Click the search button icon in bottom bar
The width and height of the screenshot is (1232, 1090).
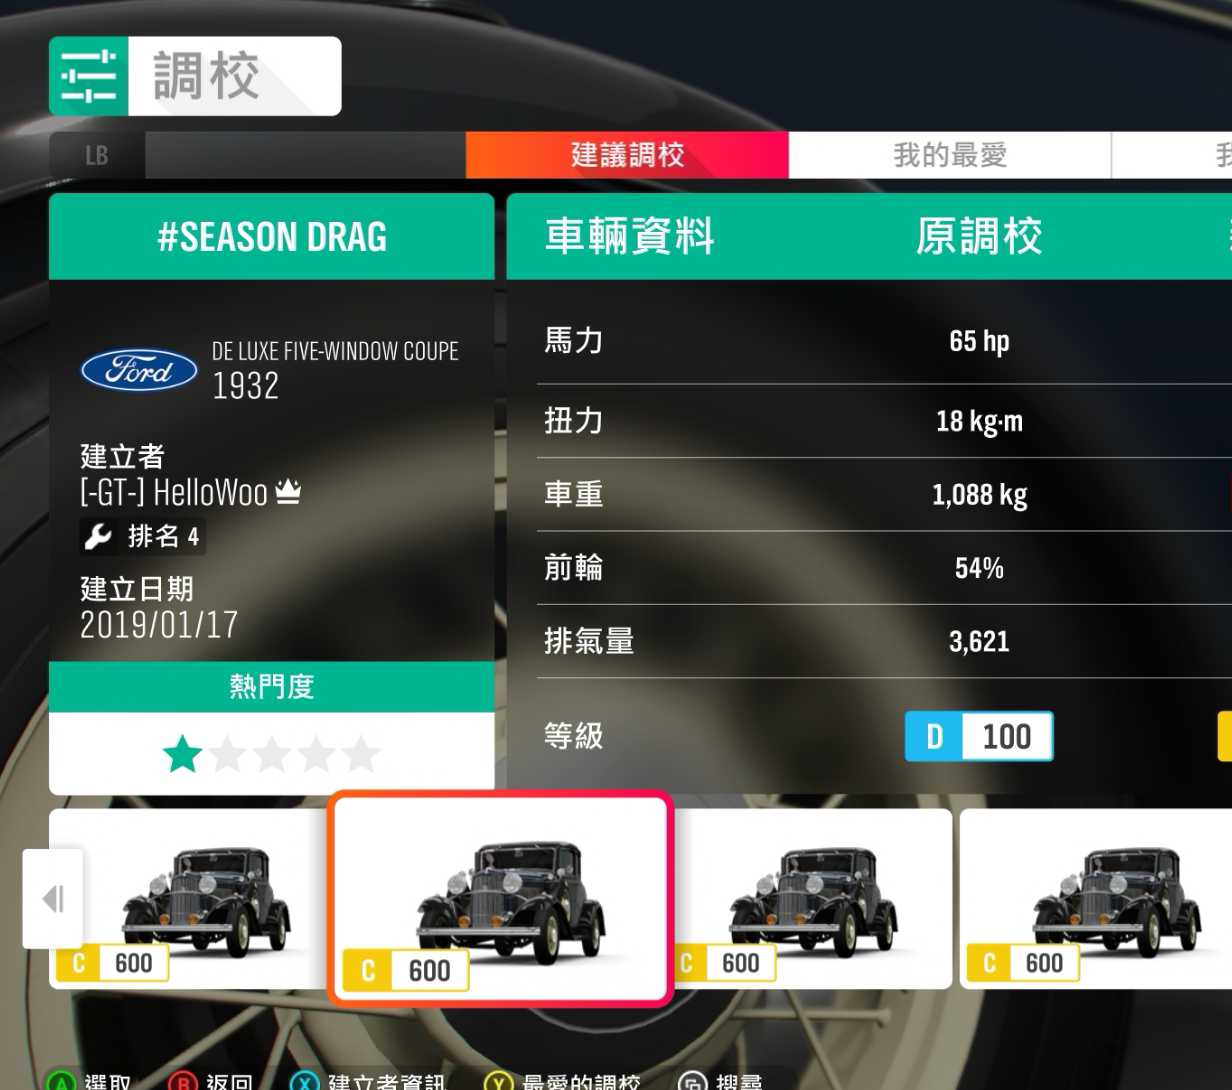[x=693, y=1081]
